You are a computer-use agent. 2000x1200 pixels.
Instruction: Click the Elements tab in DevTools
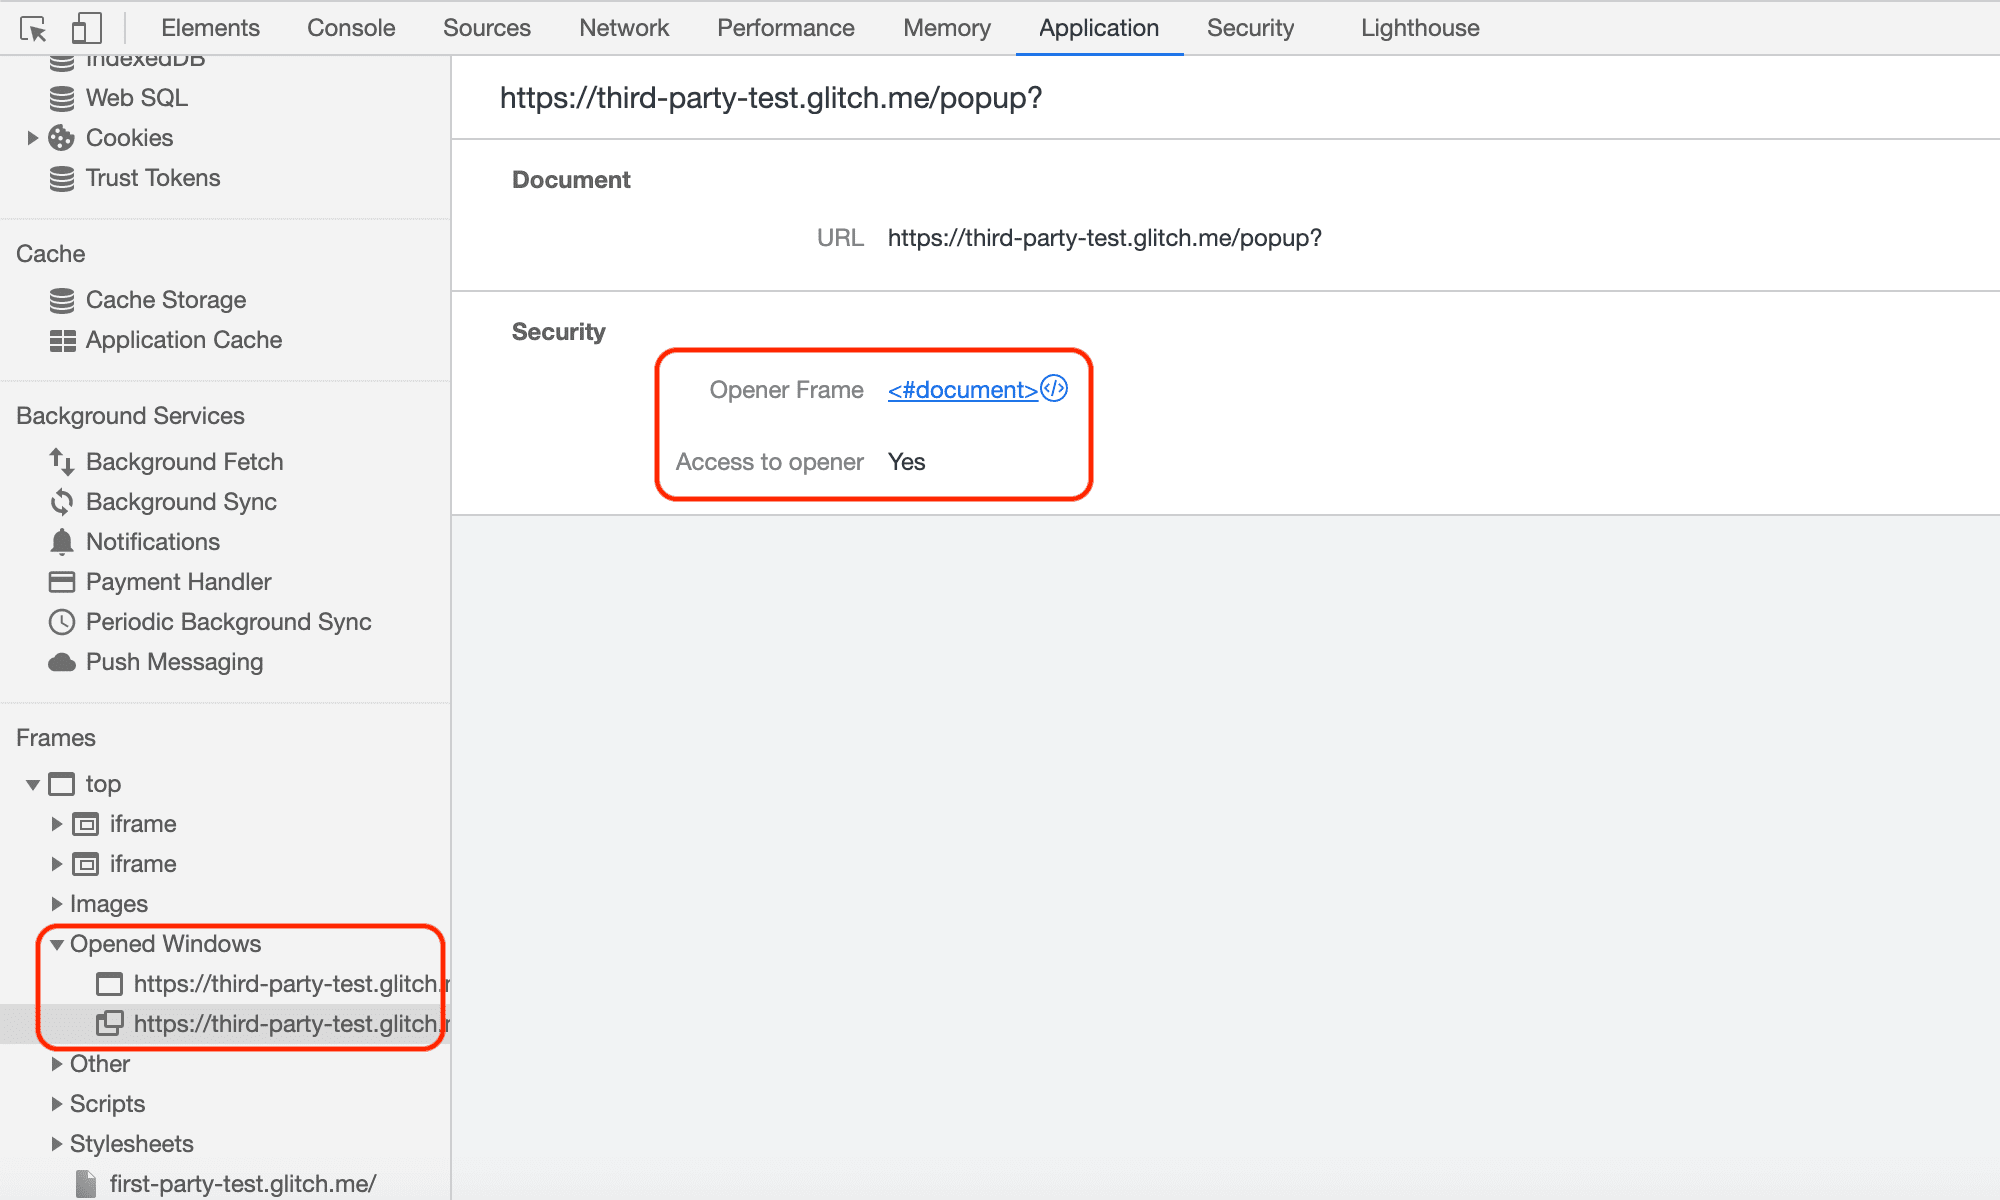click(209, 26)
